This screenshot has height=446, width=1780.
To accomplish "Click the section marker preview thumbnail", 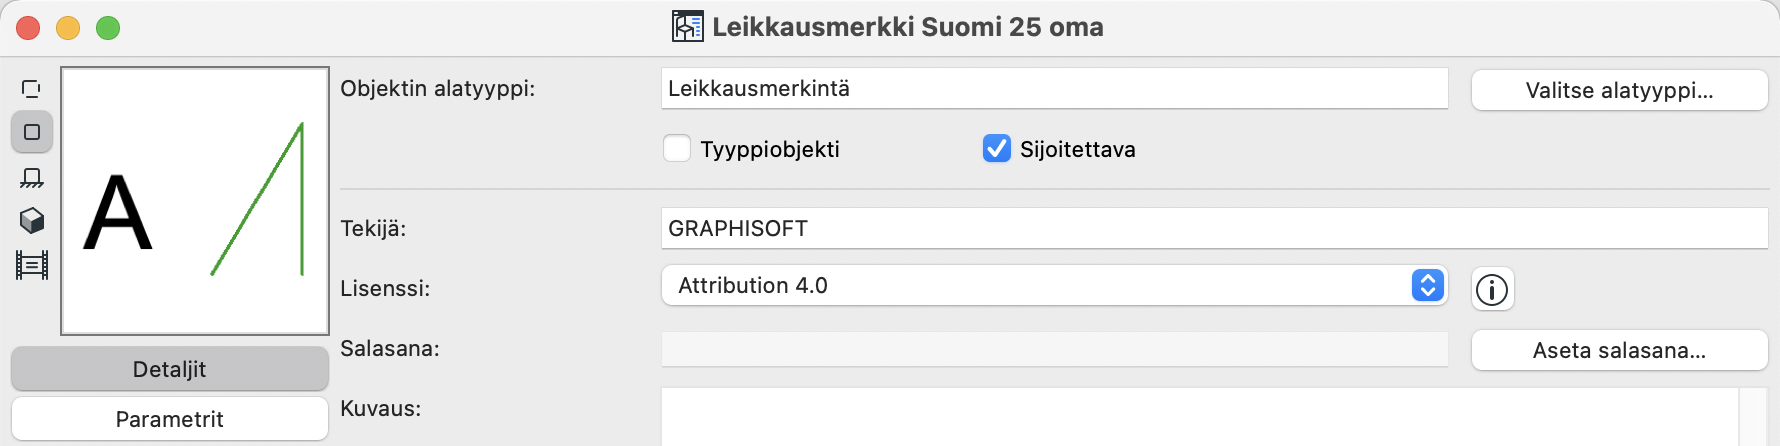I will (x=195, y=201).
